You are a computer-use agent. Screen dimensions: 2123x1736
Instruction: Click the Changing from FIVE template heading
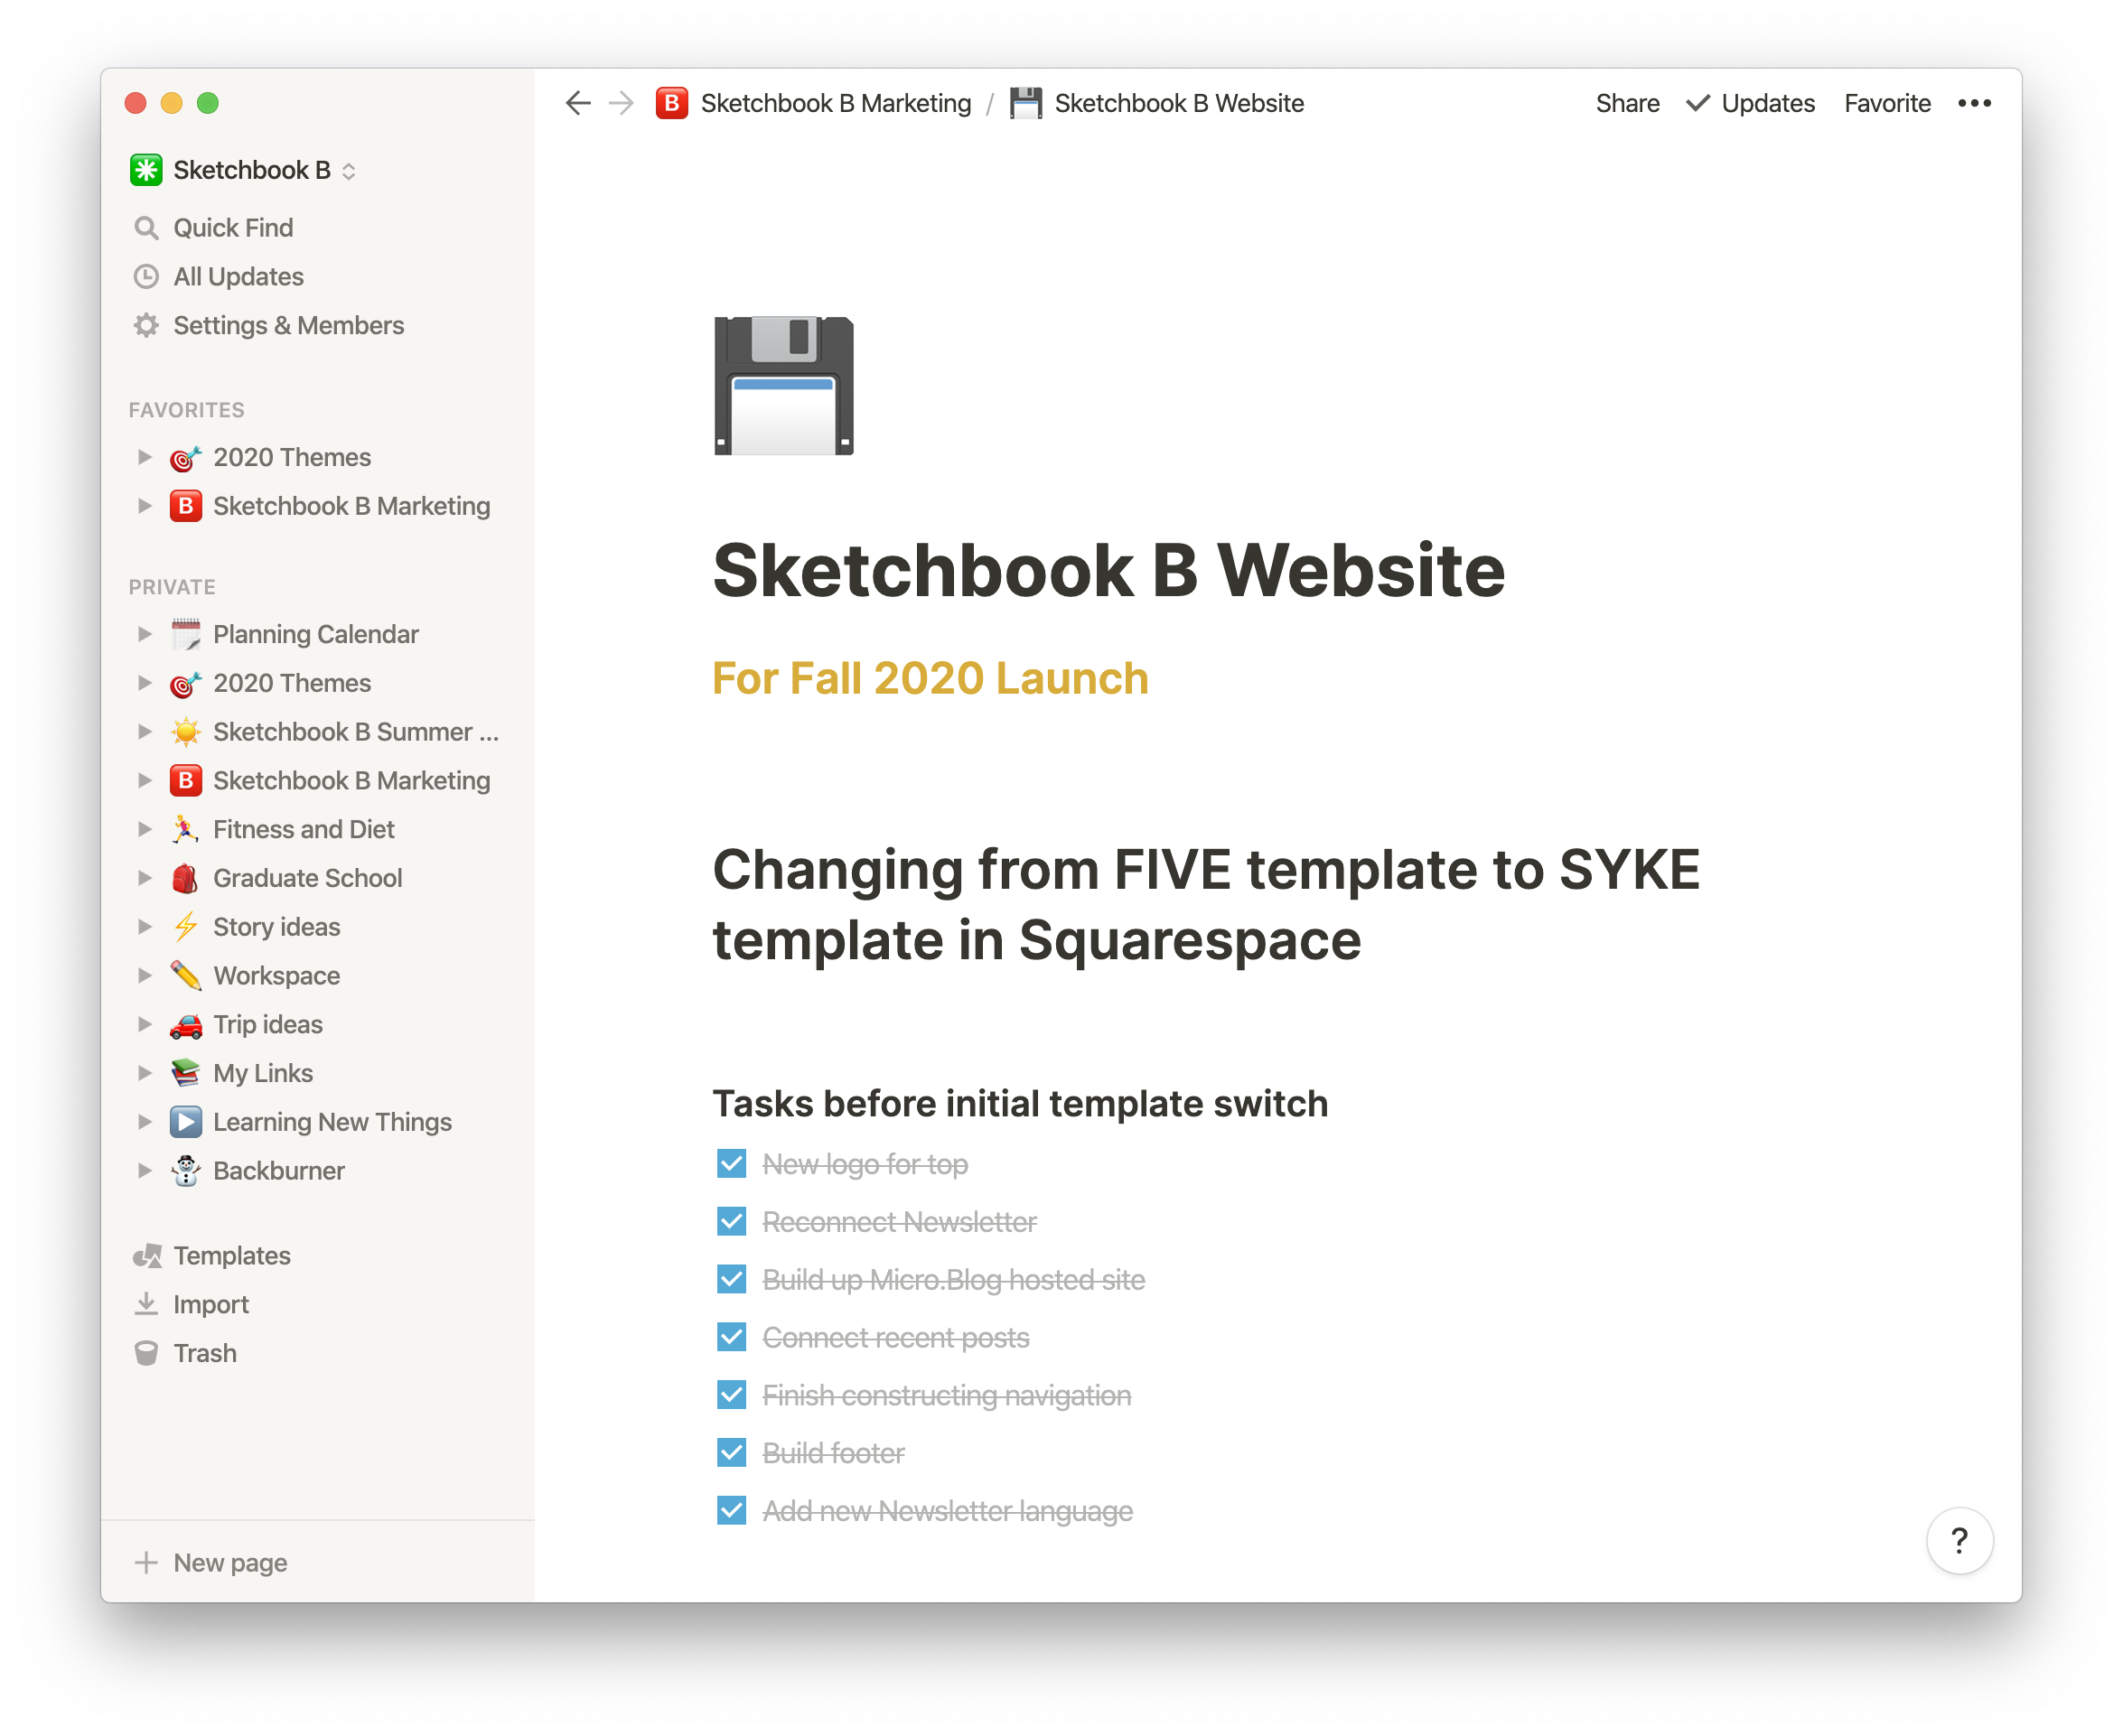click(x=1205, y=905)
